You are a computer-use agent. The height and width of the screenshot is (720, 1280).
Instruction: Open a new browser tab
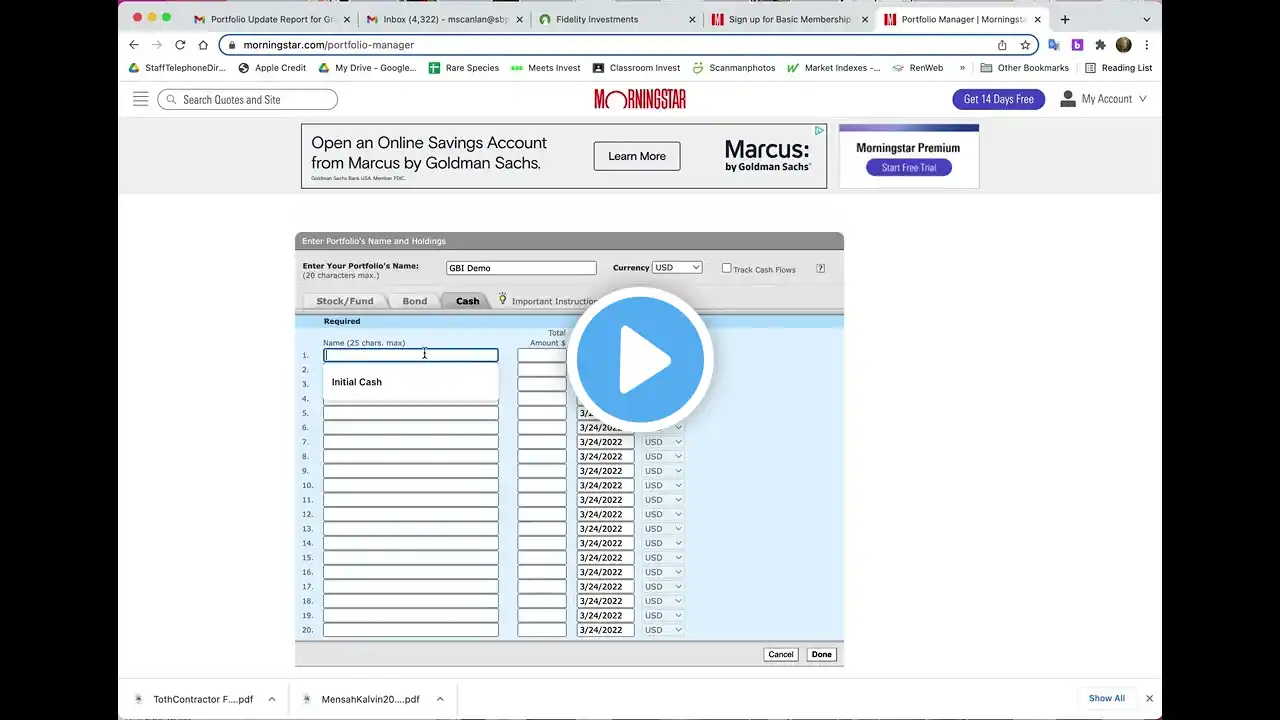tap(1064, 19)
